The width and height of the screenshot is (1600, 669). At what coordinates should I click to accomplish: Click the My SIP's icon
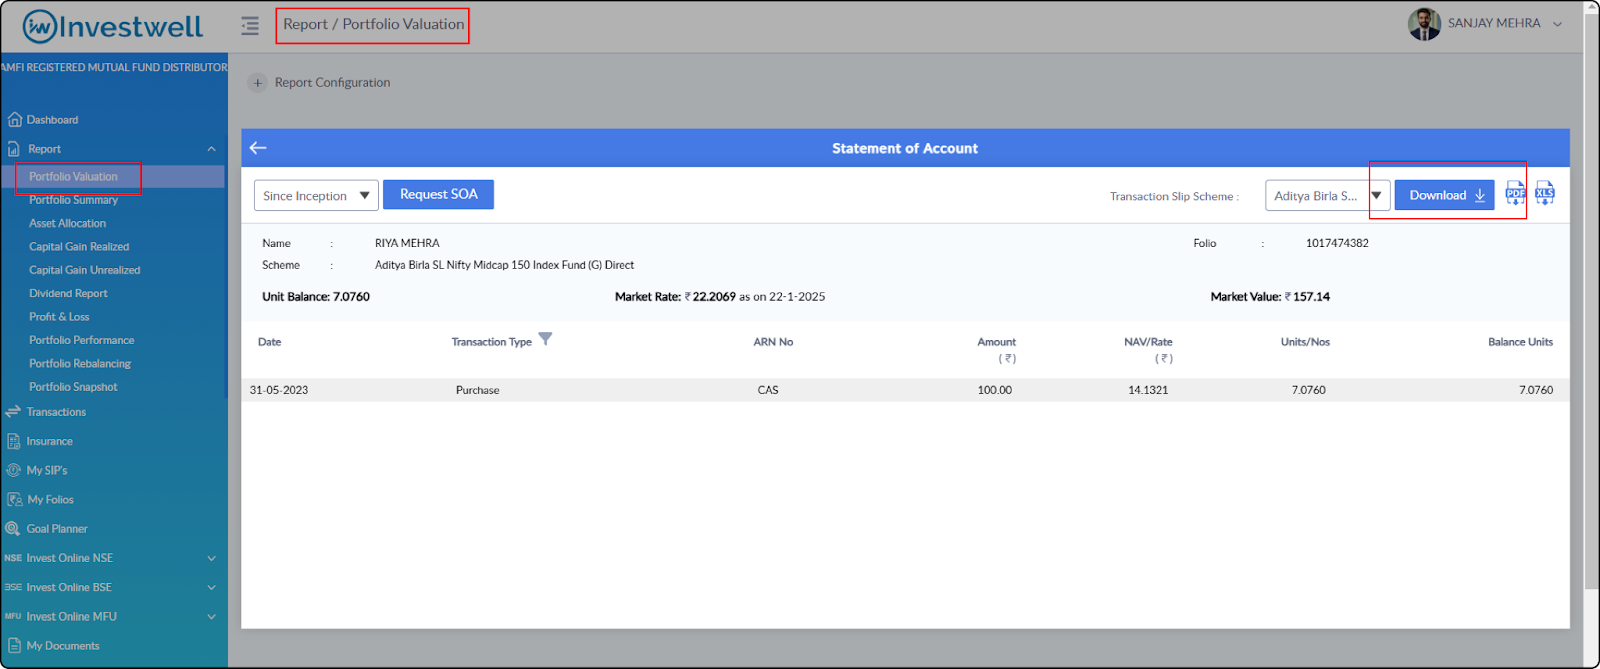pos(14,470)
